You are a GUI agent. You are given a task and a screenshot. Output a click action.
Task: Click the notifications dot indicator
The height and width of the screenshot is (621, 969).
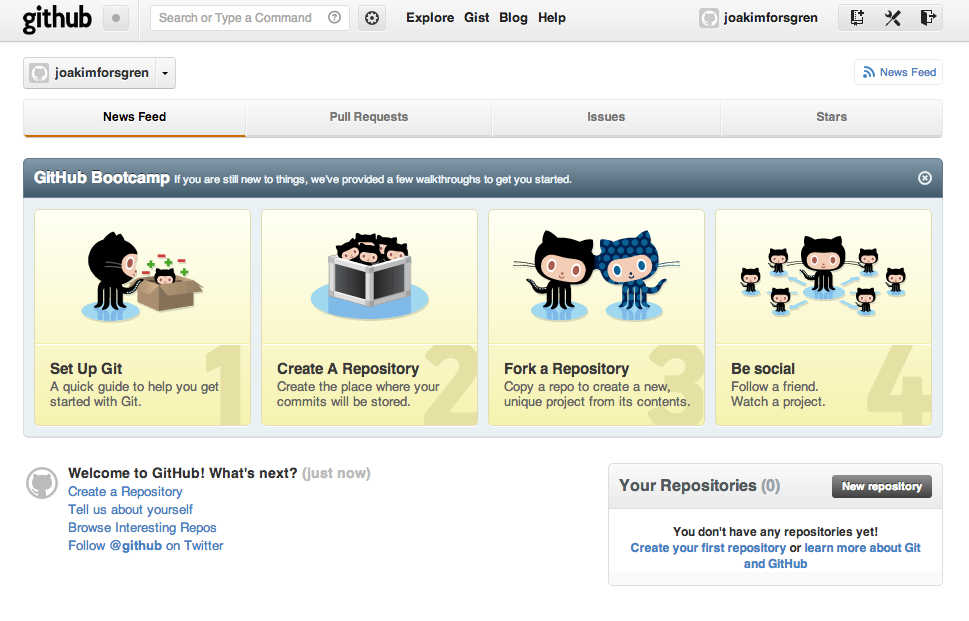116,18
